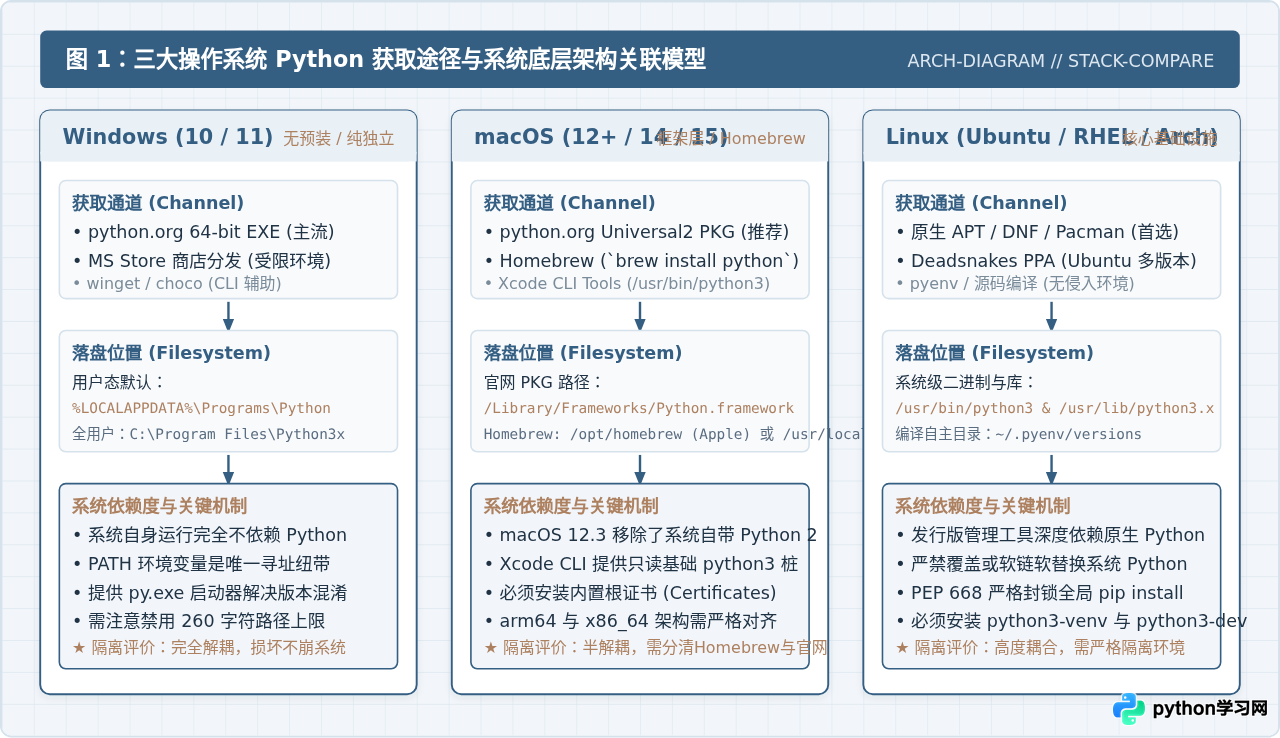Click "Xcode CLI 提供只读基础 python3 桩" line
The width and height of the screenshot is (1280, 738).
tap(641, 564)
